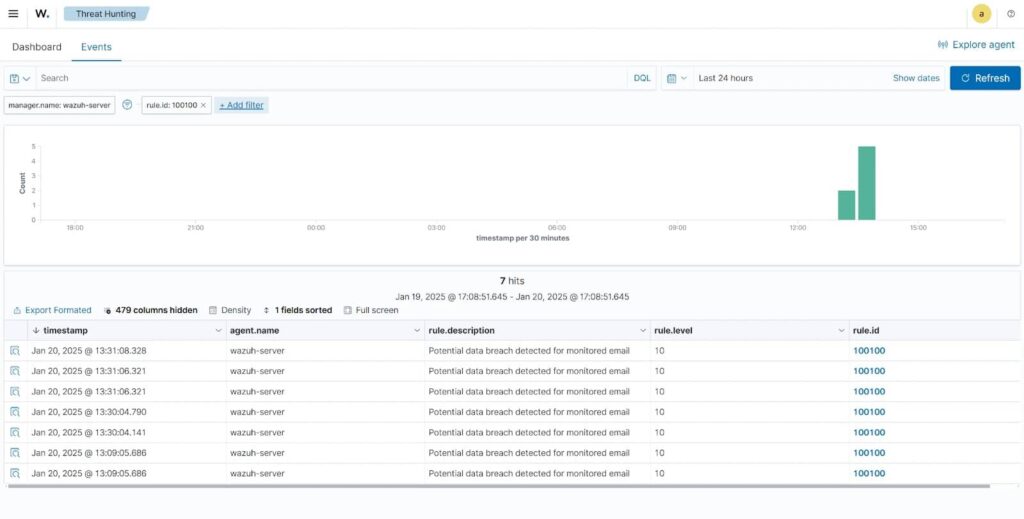Expand the timestamp column header menu
The width and height of the screenshot is (1024, 519).
[x=218, y=330]
